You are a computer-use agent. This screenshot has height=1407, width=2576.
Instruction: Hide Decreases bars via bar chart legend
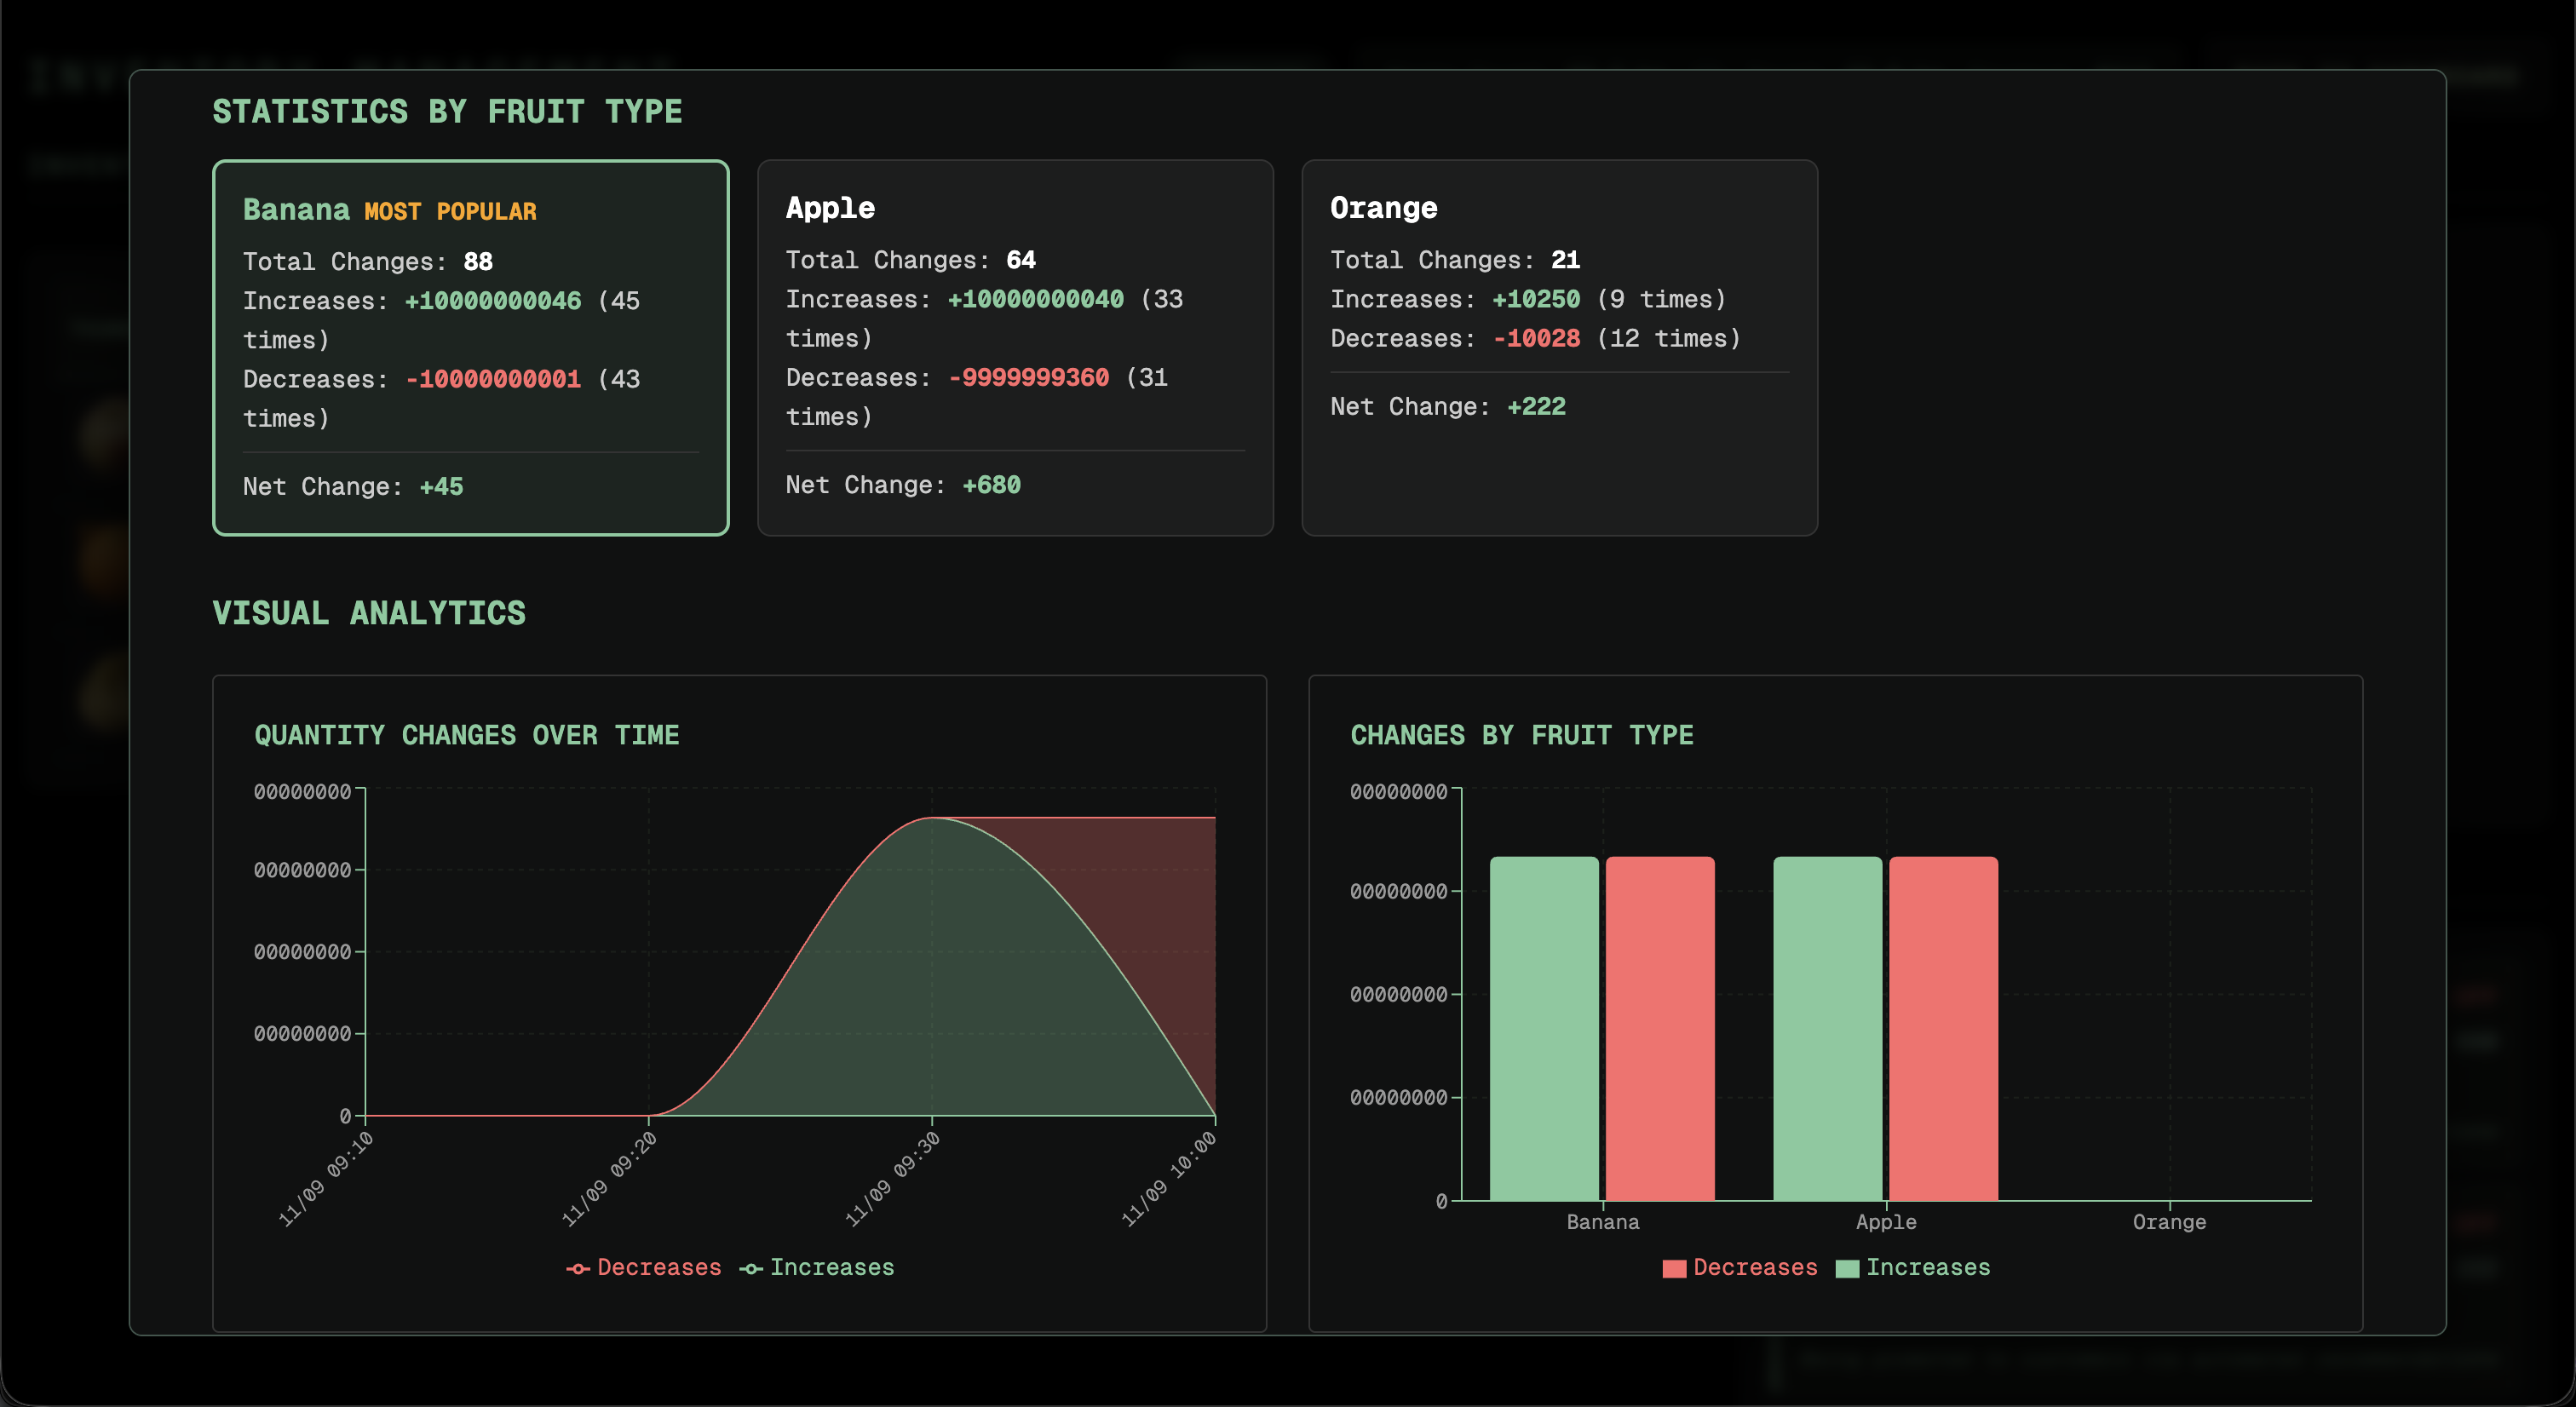pyautogui.click(x=1740, y=1267)
